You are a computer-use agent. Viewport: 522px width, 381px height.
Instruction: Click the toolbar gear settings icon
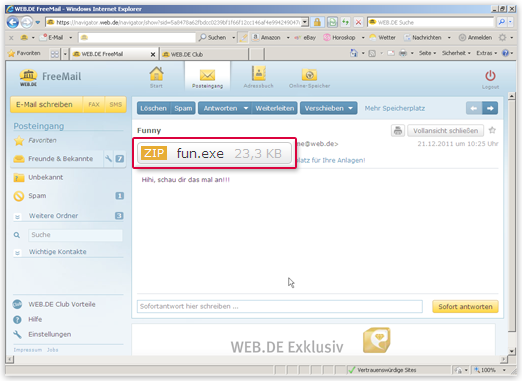pyautogui.click(x=502, y=38)
